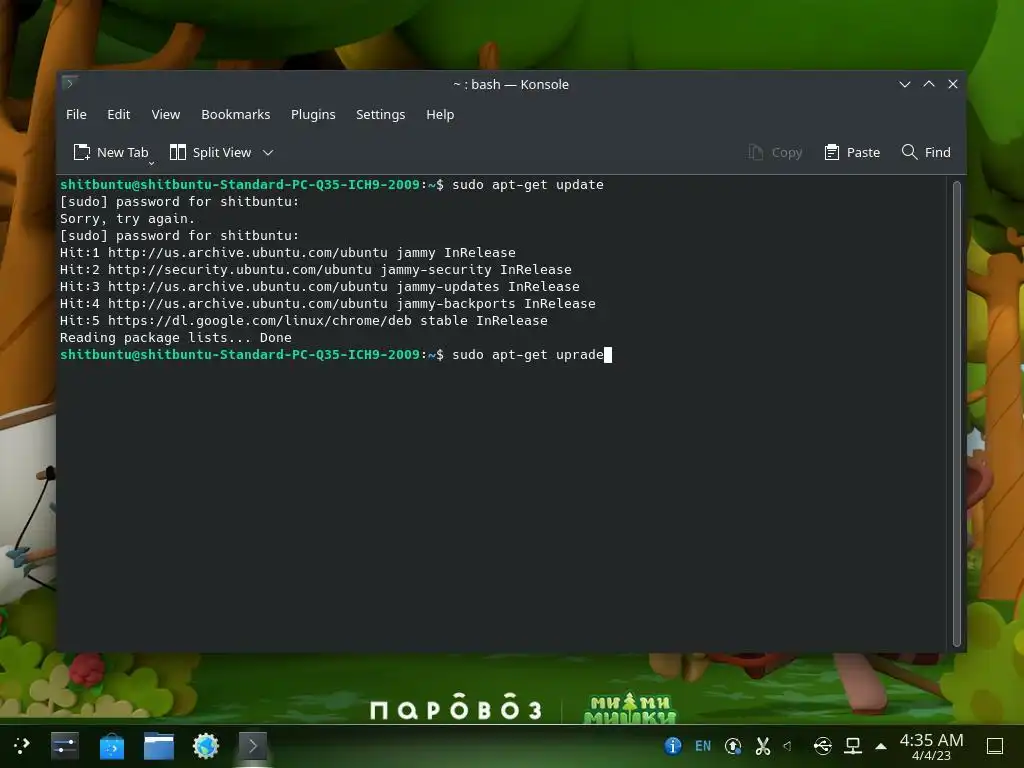Click the Split View button
This screenshot has width=1024, height=768.
210,152
